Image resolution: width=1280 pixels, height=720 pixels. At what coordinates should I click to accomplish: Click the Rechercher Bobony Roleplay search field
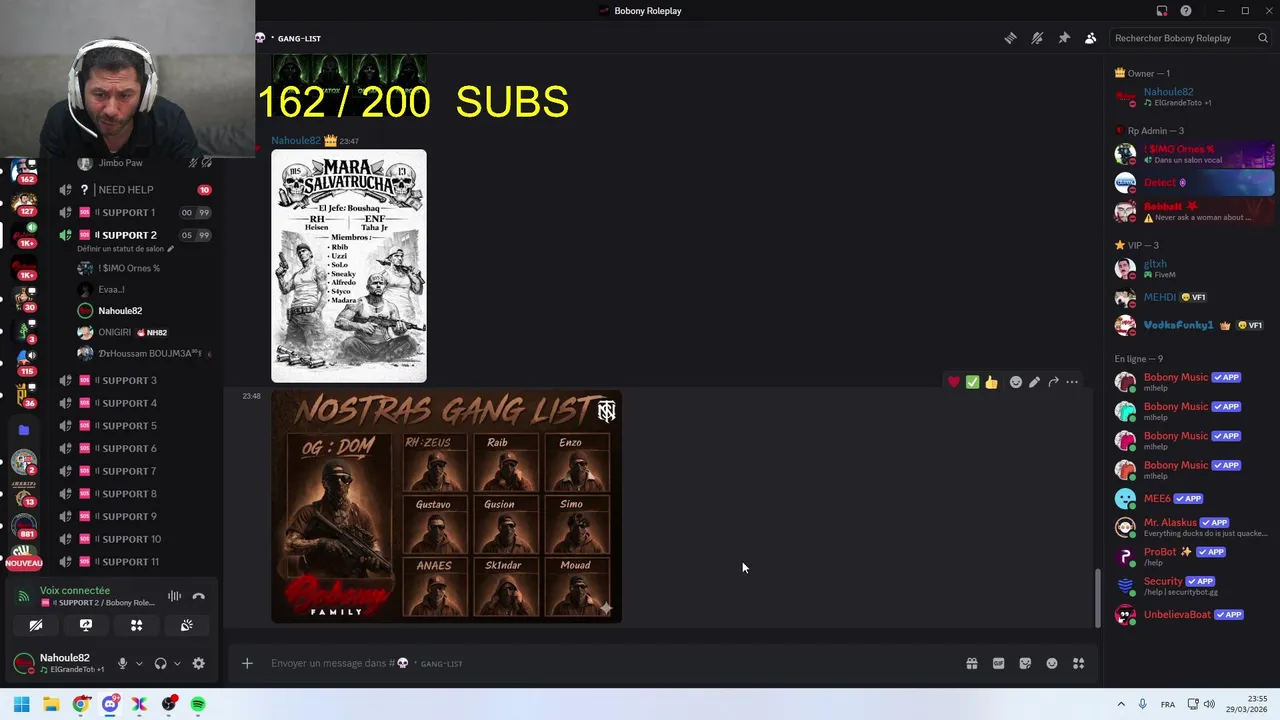point(1189,38)
